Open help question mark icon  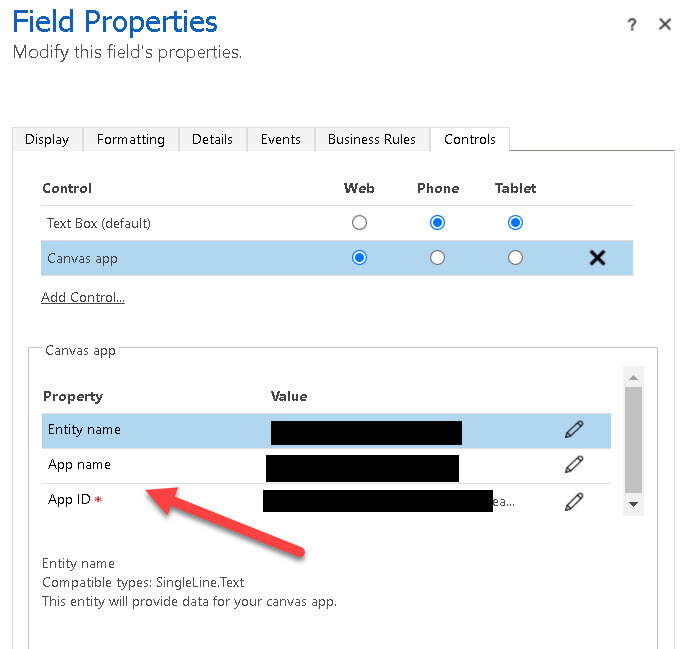[x=632, y=25]
